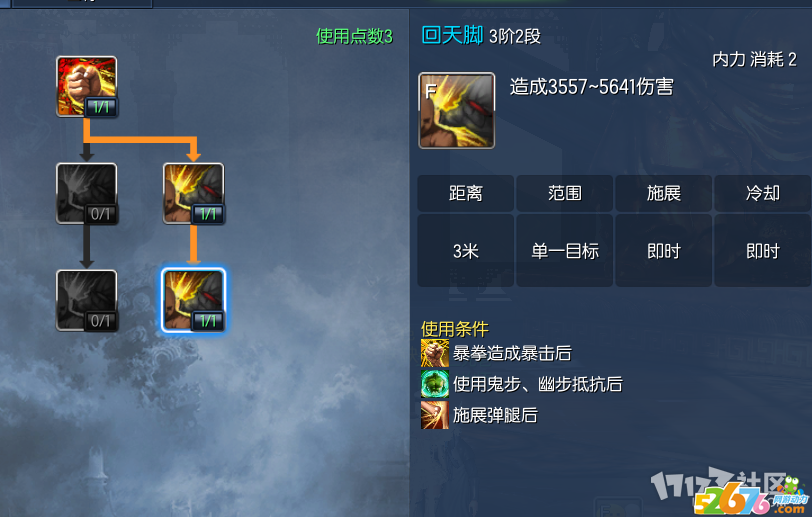This screenshot has height=517, width=812.
Task: Click the 0/1 counter on bottom grey node
Action: point(101,321)
